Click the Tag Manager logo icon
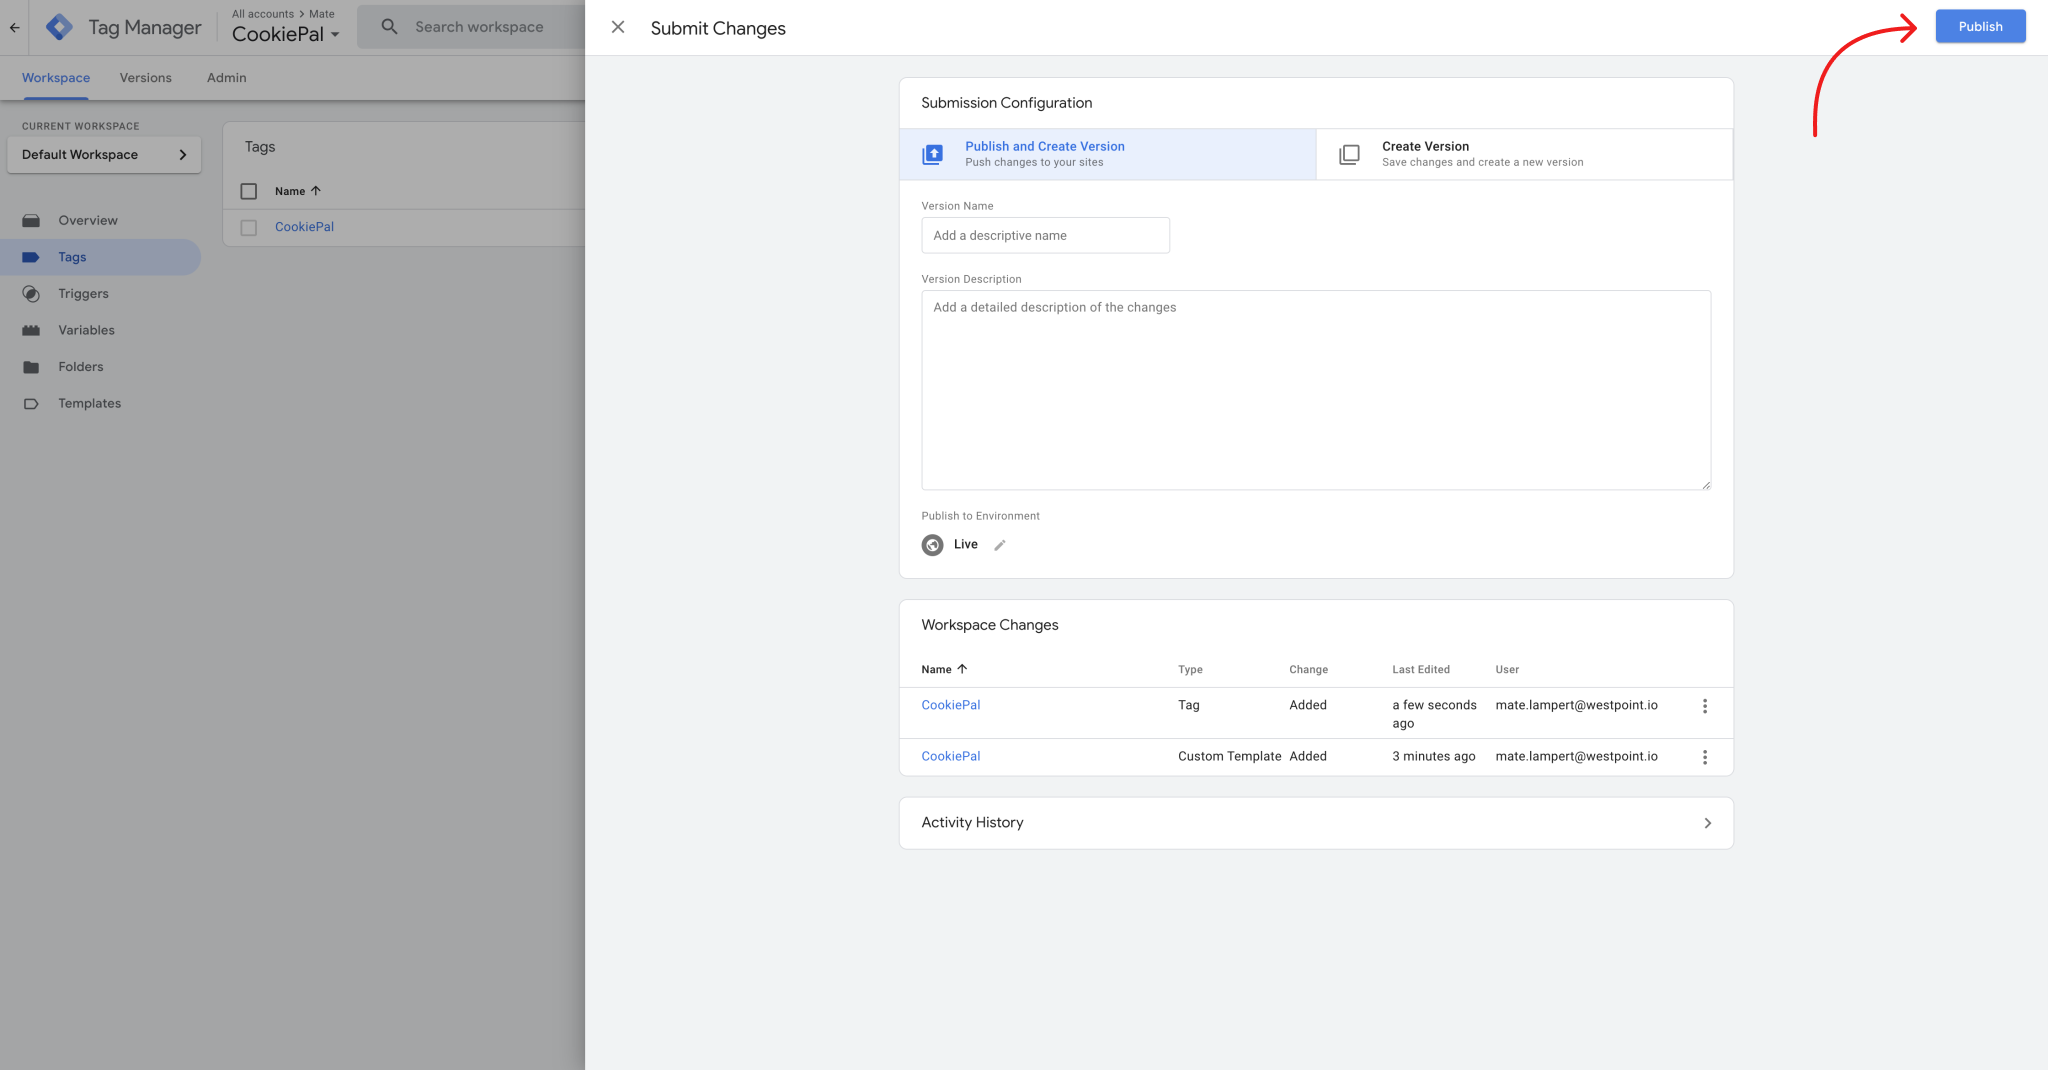 [60, 27]
